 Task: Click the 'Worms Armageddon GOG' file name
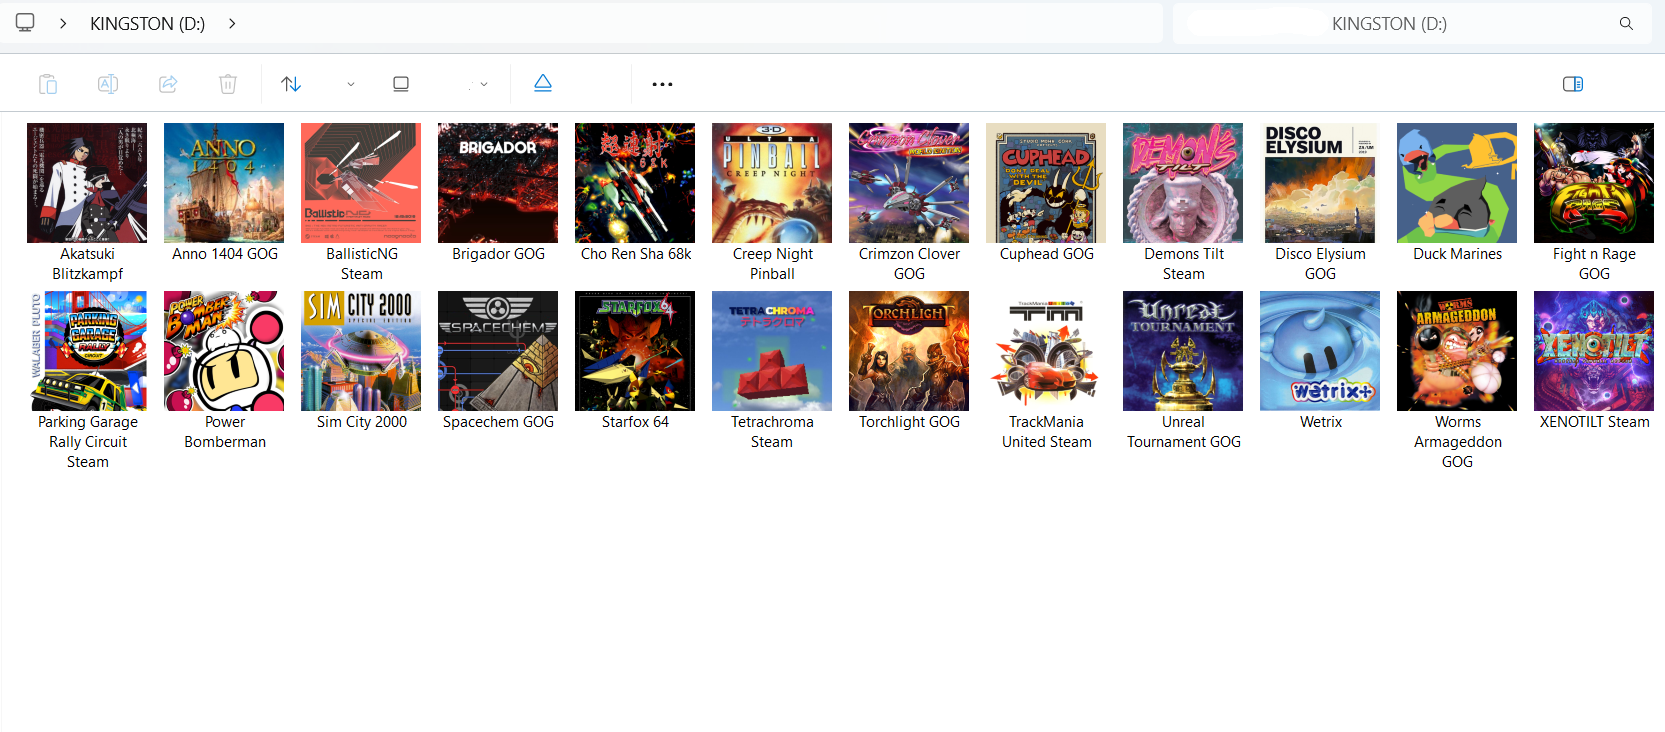[x=1457, y=442]
